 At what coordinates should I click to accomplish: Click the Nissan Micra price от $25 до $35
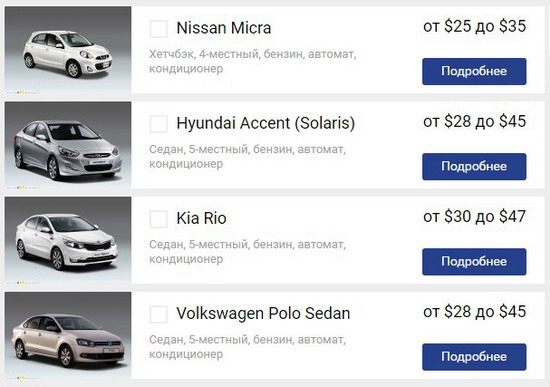point(475,26)
